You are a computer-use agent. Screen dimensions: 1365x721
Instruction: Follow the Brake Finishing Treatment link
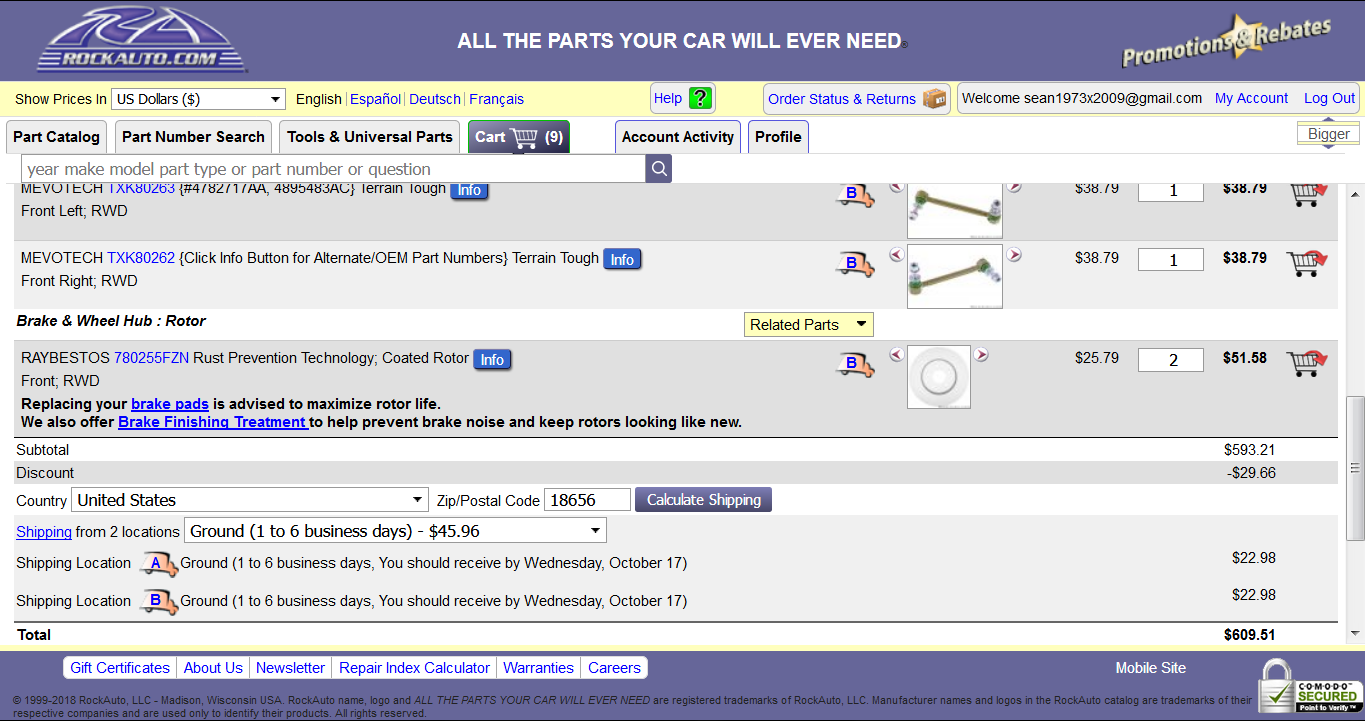(213, 422)
